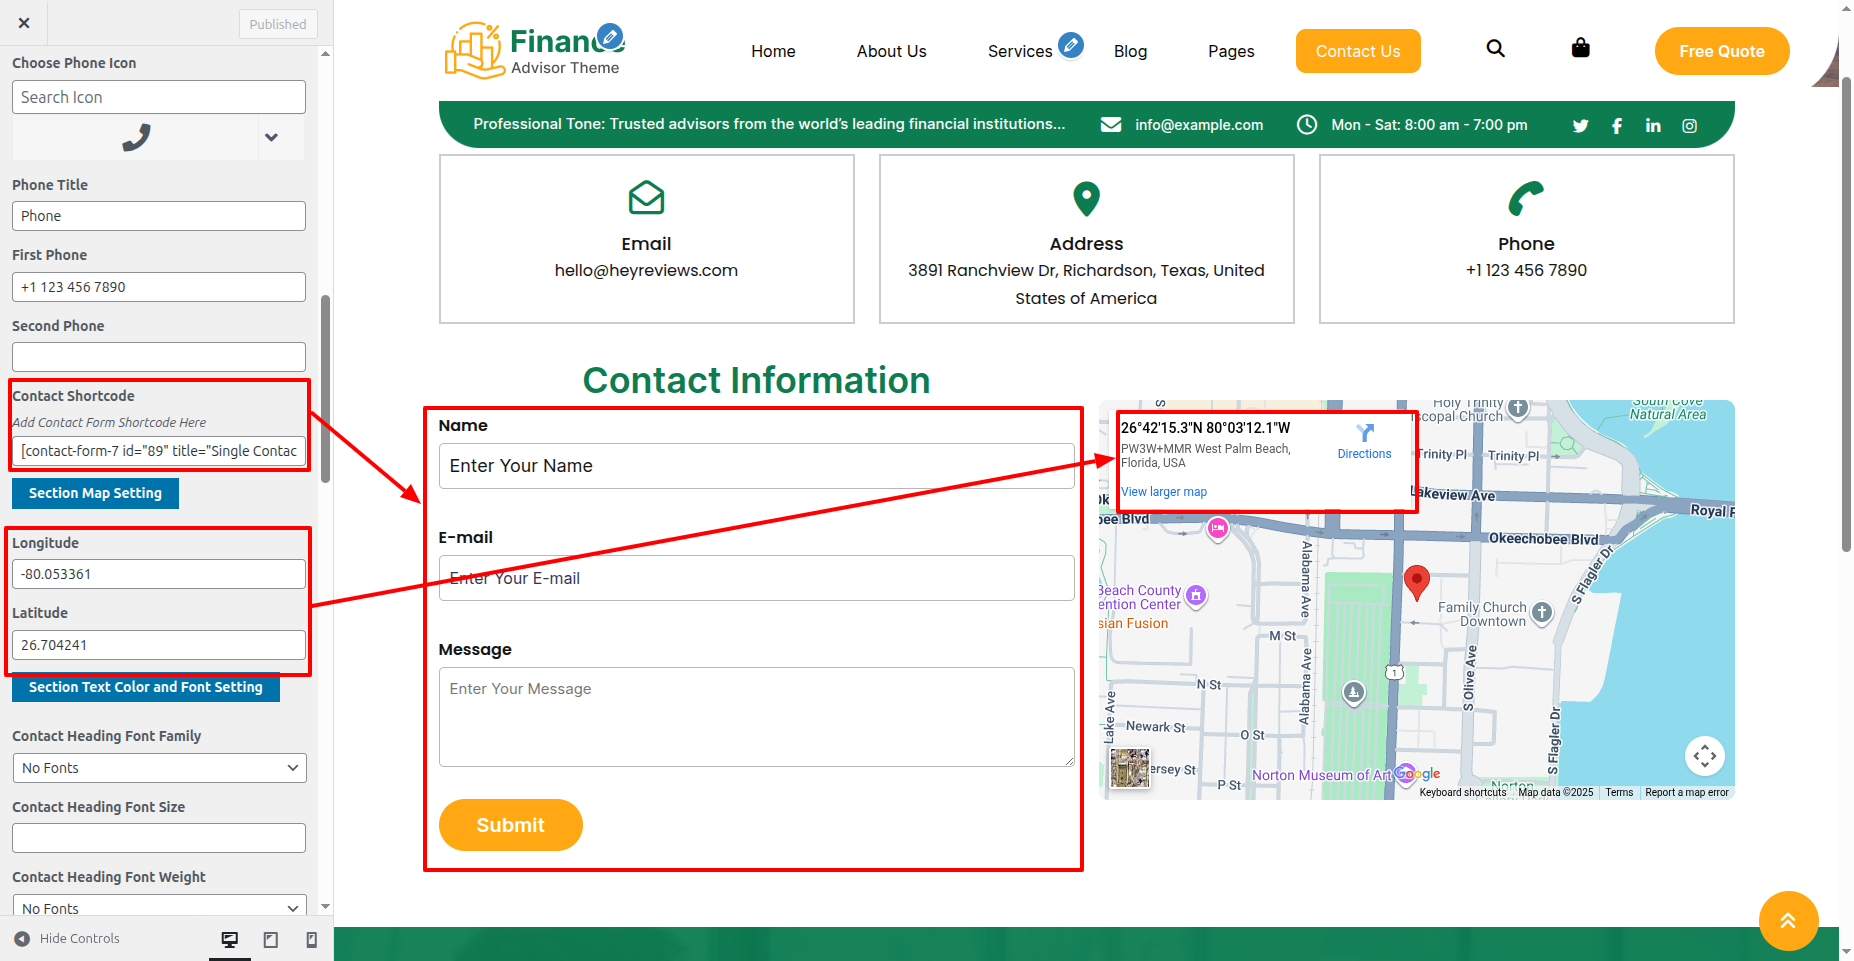Click the edit pencil next to Services
Screen dimensions: 1854x961
click(x=1071, y=45)
